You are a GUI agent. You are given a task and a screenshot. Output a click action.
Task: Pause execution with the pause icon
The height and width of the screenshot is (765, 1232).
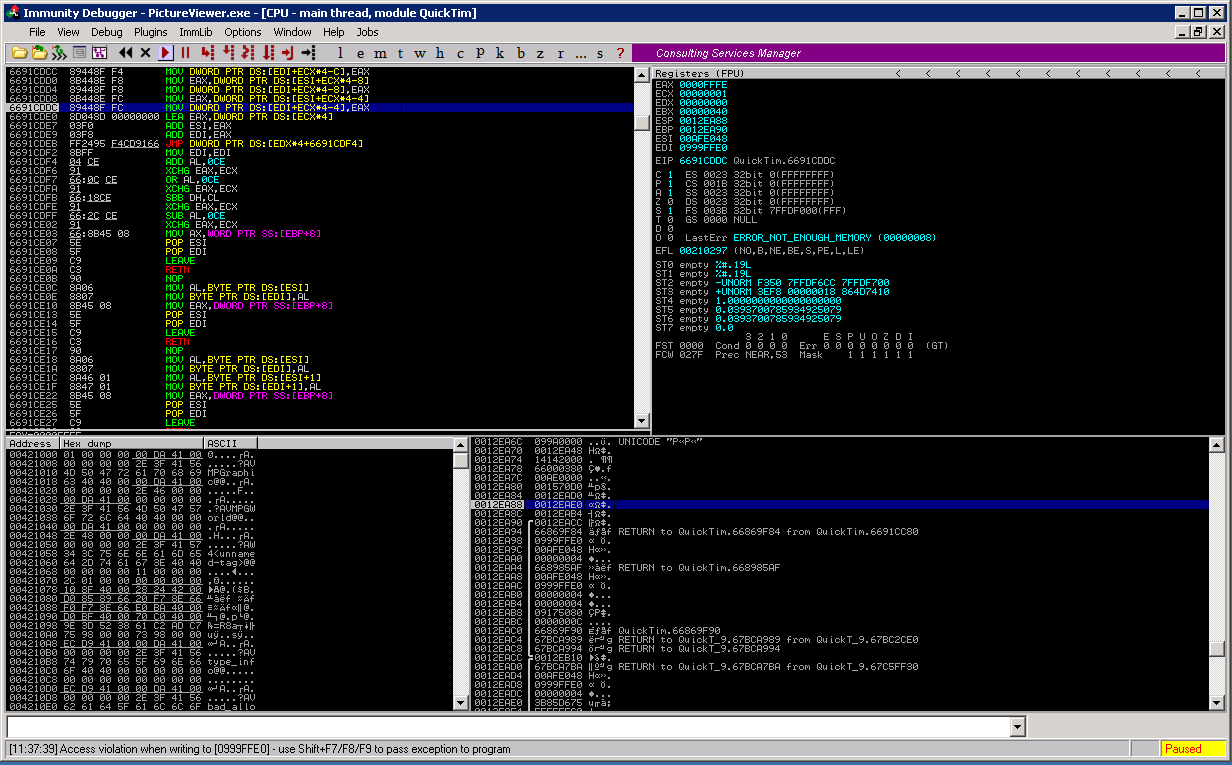point(186,52)
